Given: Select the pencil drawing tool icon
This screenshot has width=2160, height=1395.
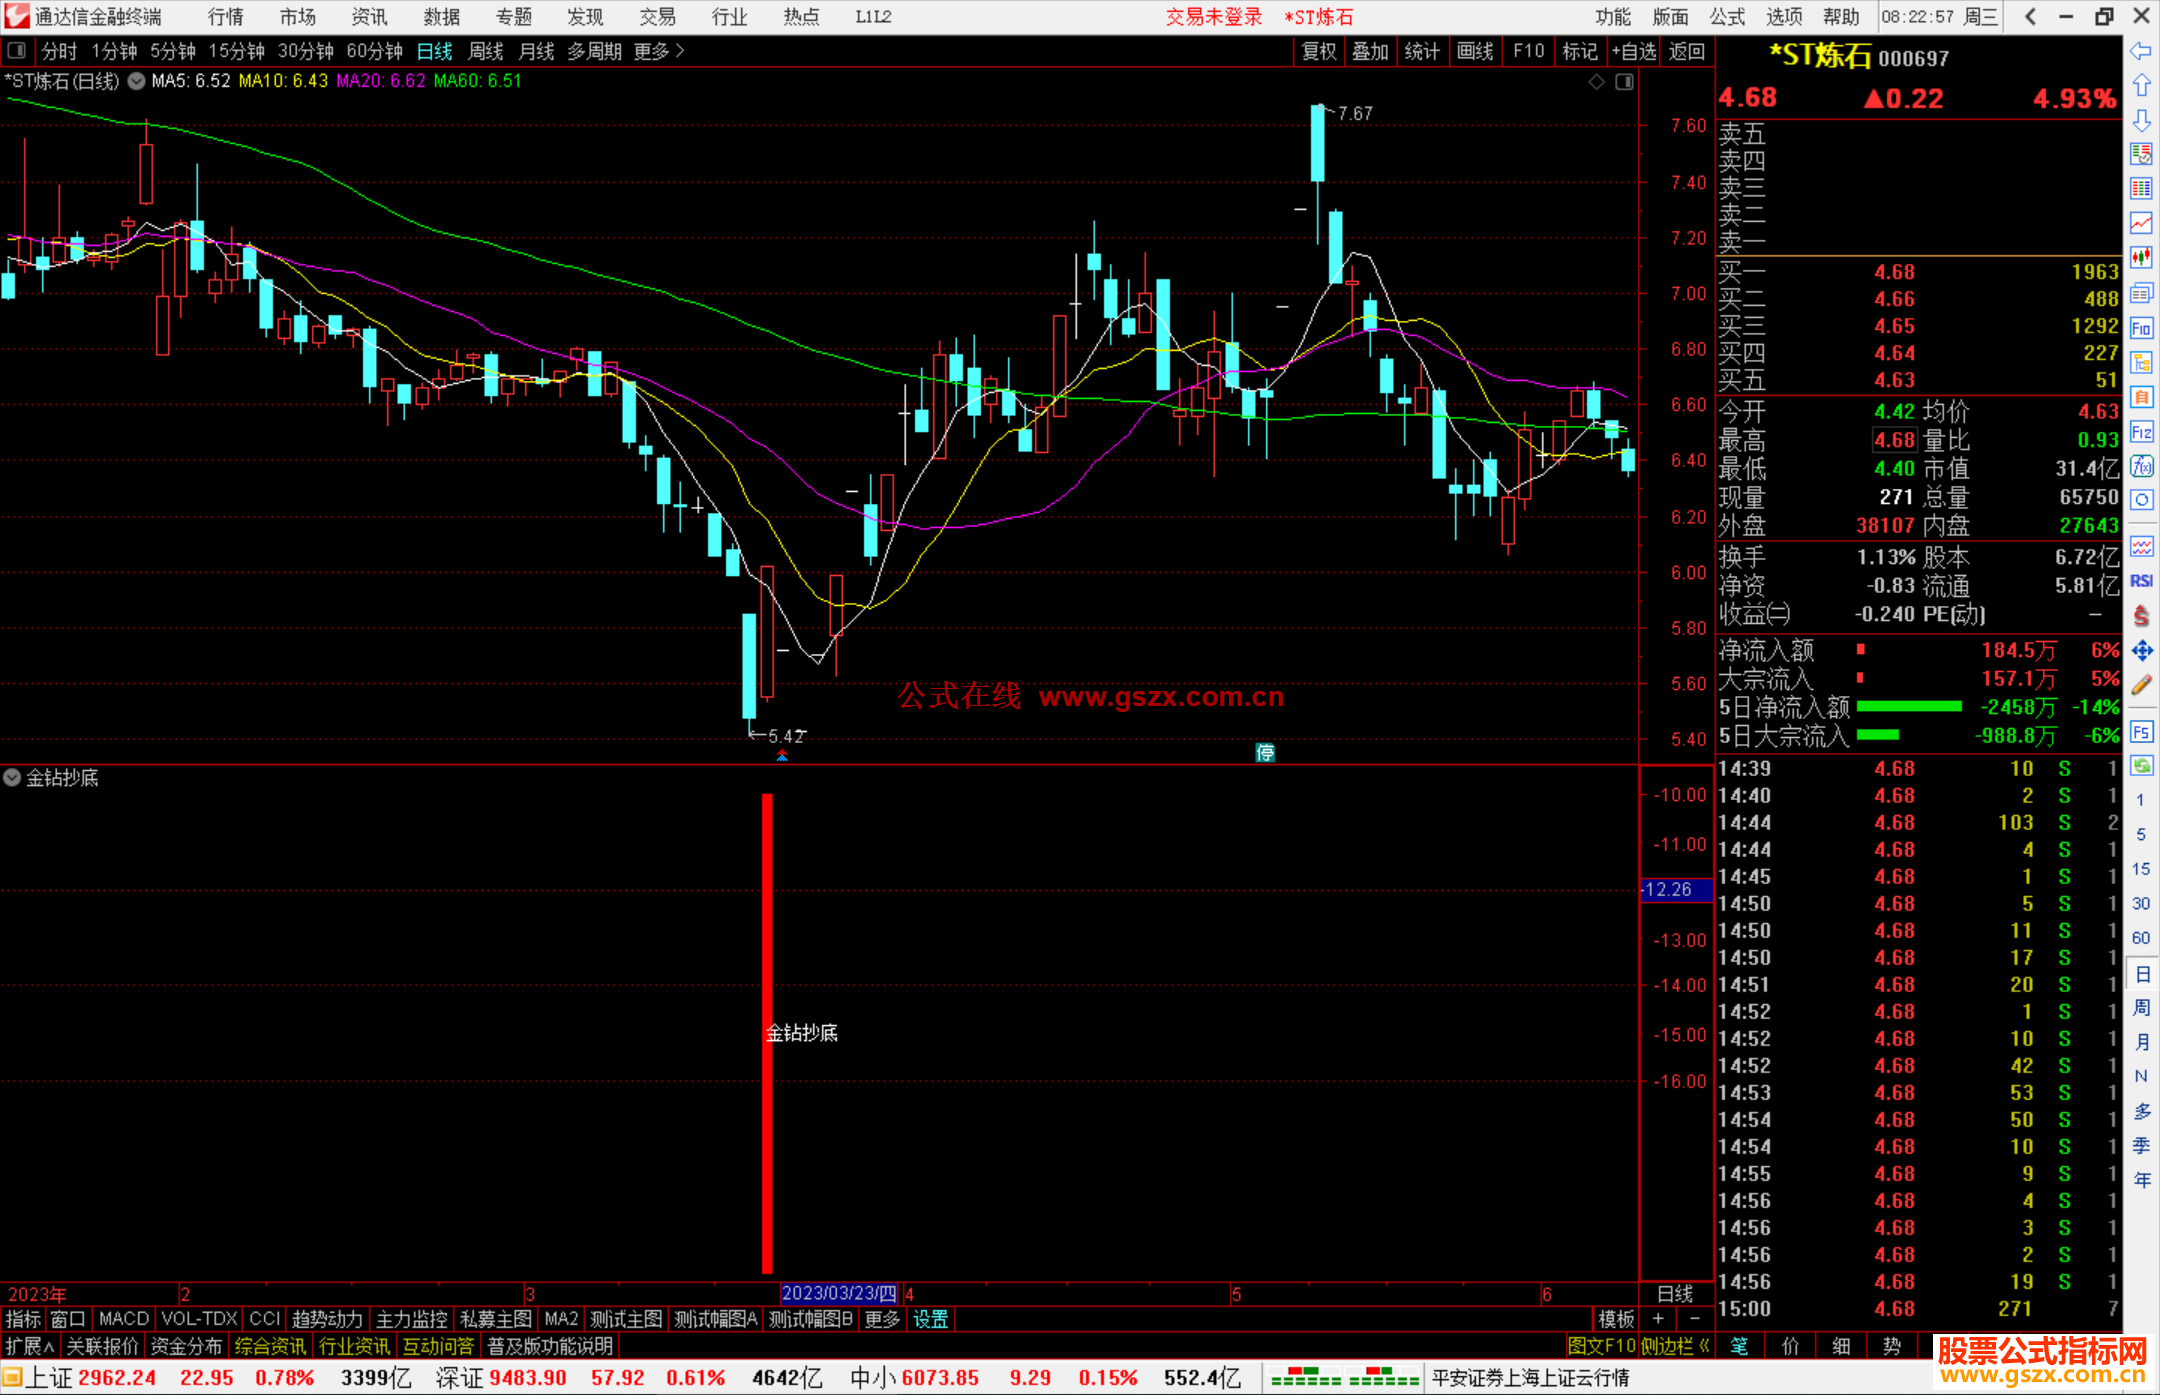Looking at the screenshot, I should [x=2141, y=686].
